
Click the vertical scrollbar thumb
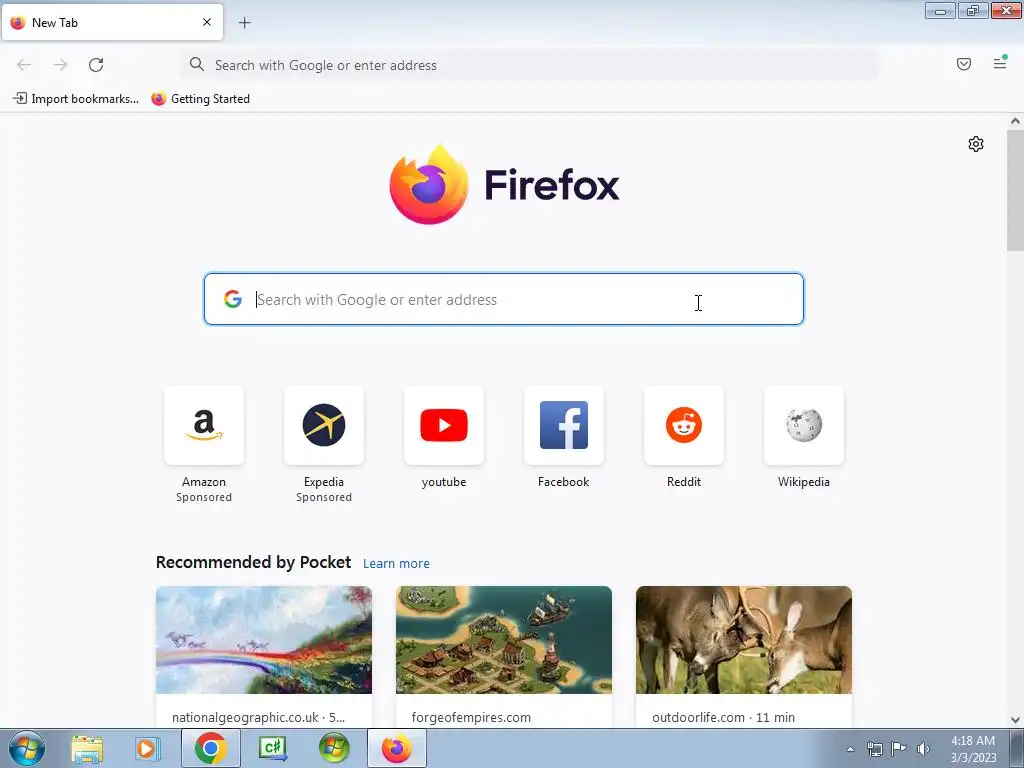coord(1015,189)
